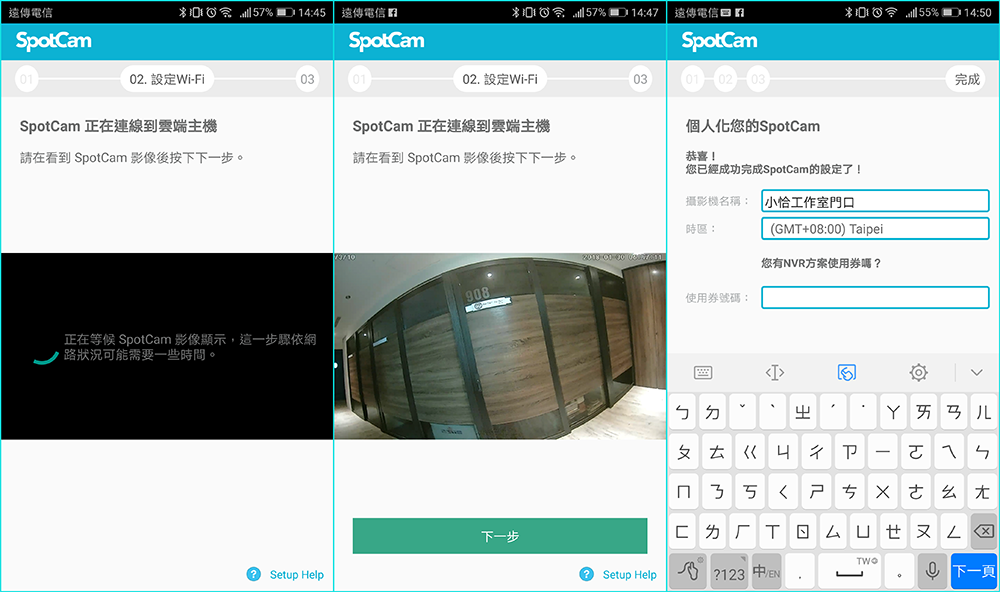
Task: Select the blue clipboard icon in keyboard toolbar
Action: [846, 373]
